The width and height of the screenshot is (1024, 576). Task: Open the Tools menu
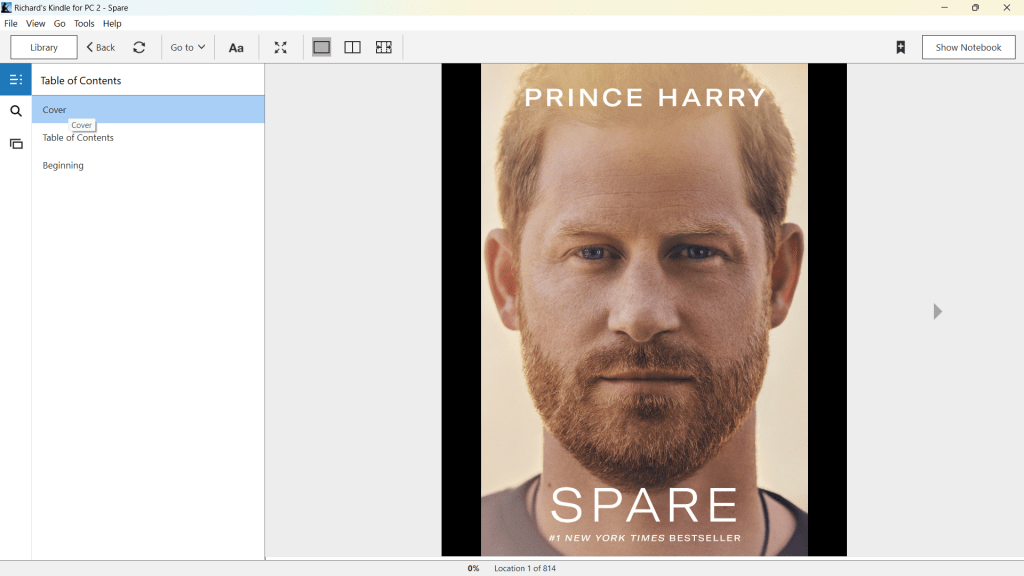(x=84, y=23)
